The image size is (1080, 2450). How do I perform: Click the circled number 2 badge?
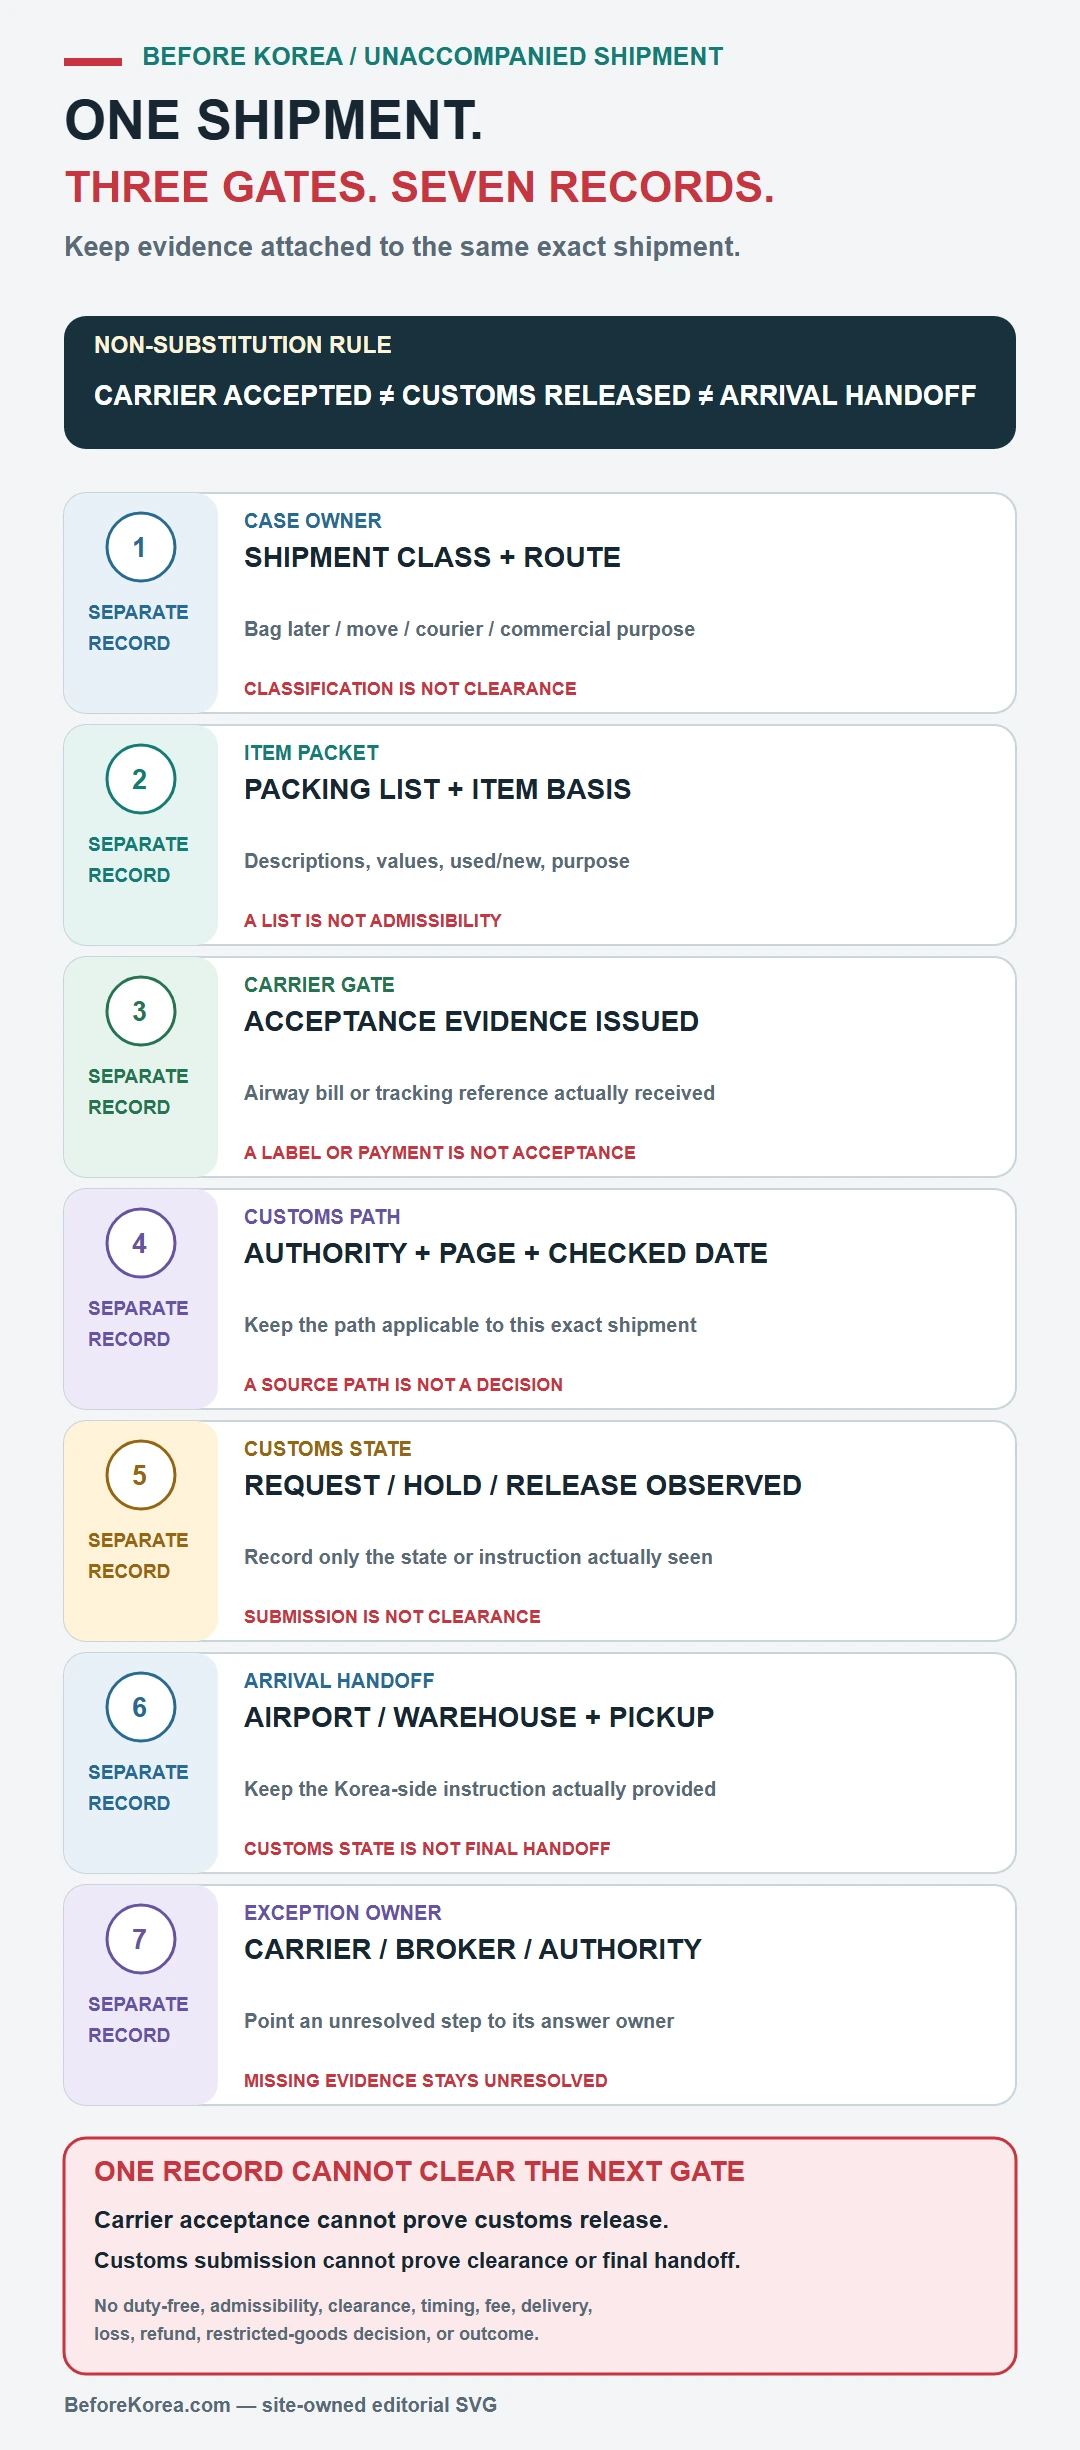point(141,779)
